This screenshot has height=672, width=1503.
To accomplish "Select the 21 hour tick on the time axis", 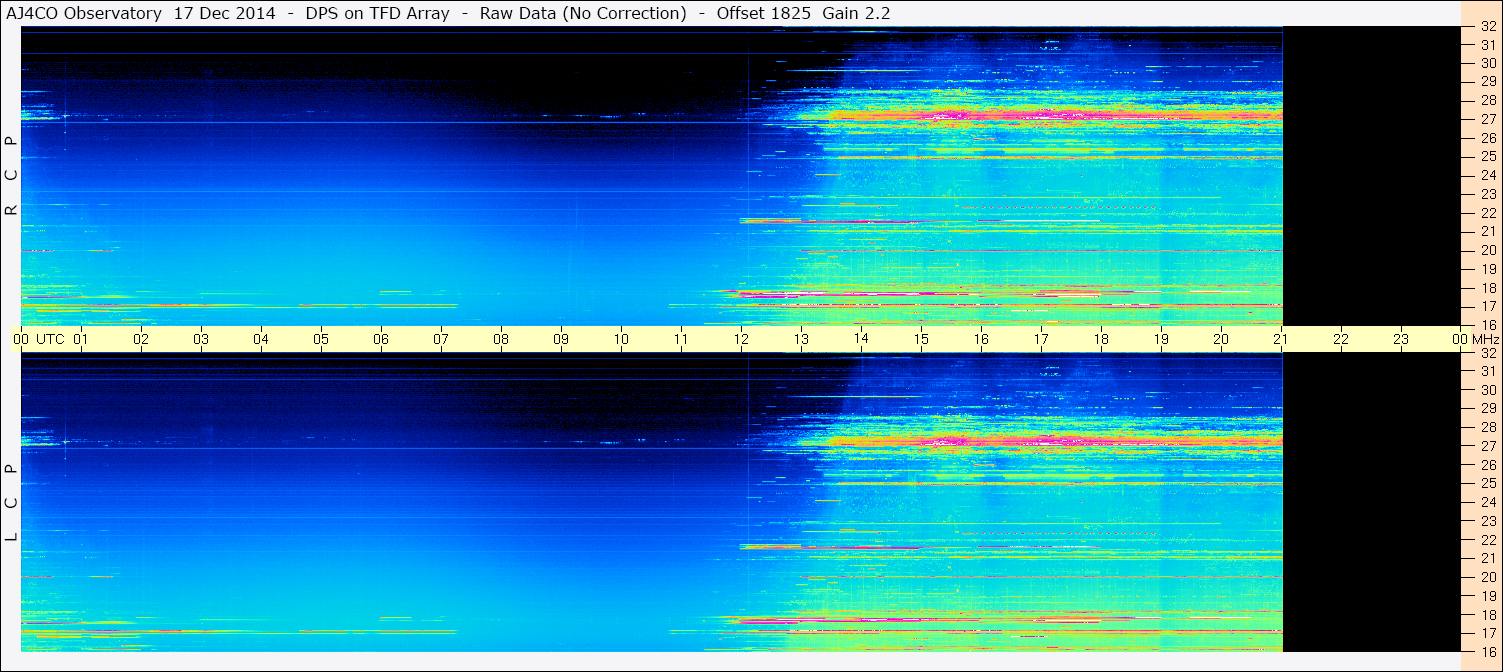I will pyautogui.click(x=1281, y=339).
